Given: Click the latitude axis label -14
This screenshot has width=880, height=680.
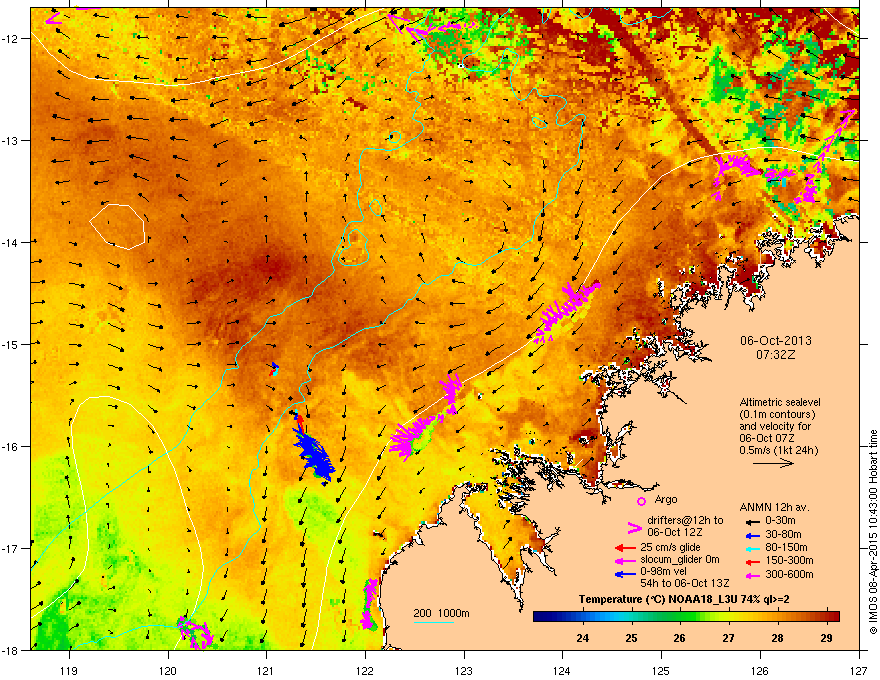Looking at the screenshot, I should click(x=11, y=242).
